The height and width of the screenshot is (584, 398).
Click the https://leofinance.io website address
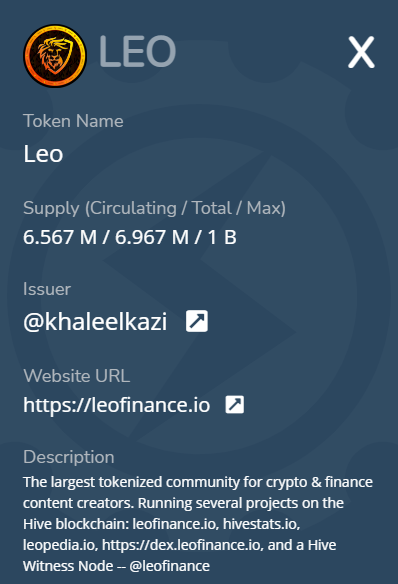pos(117,405)
